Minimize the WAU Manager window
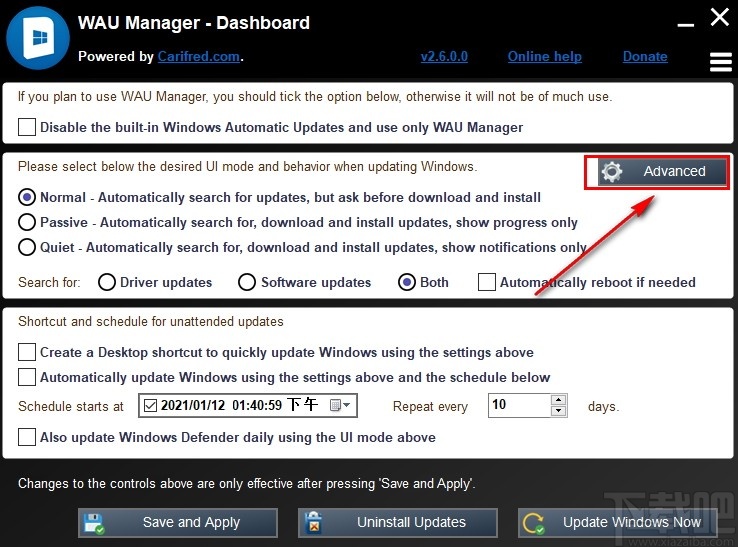The height and width of the screenshot is (547, 738). click(x=686, y=24)
